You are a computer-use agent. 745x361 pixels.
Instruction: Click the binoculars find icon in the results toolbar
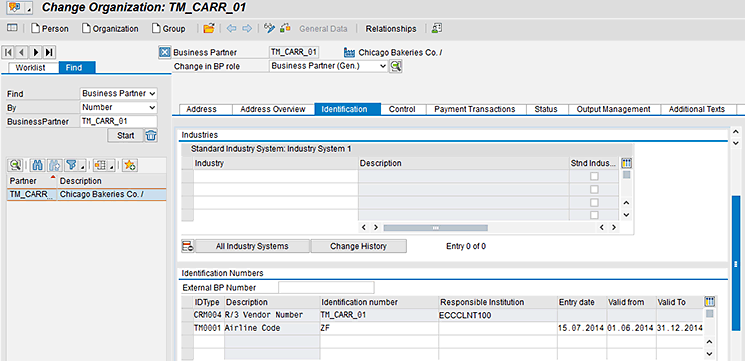pyautogui.click(x=38, y=165)
